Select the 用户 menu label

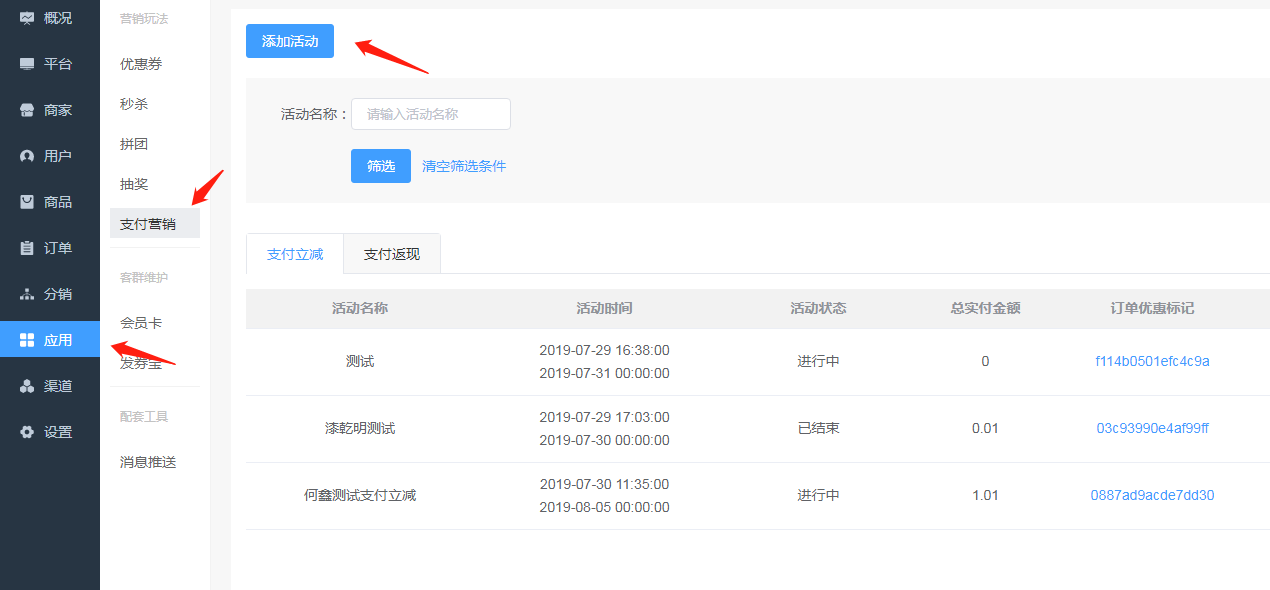coord(58,156)
